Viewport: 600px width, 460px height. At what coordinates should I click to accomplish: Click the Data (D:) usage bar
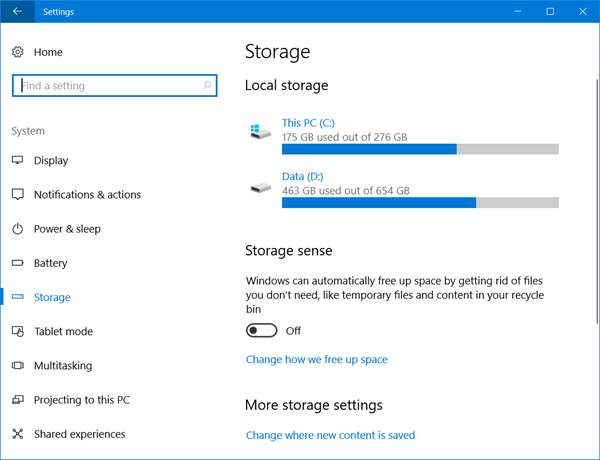[420, 203]
